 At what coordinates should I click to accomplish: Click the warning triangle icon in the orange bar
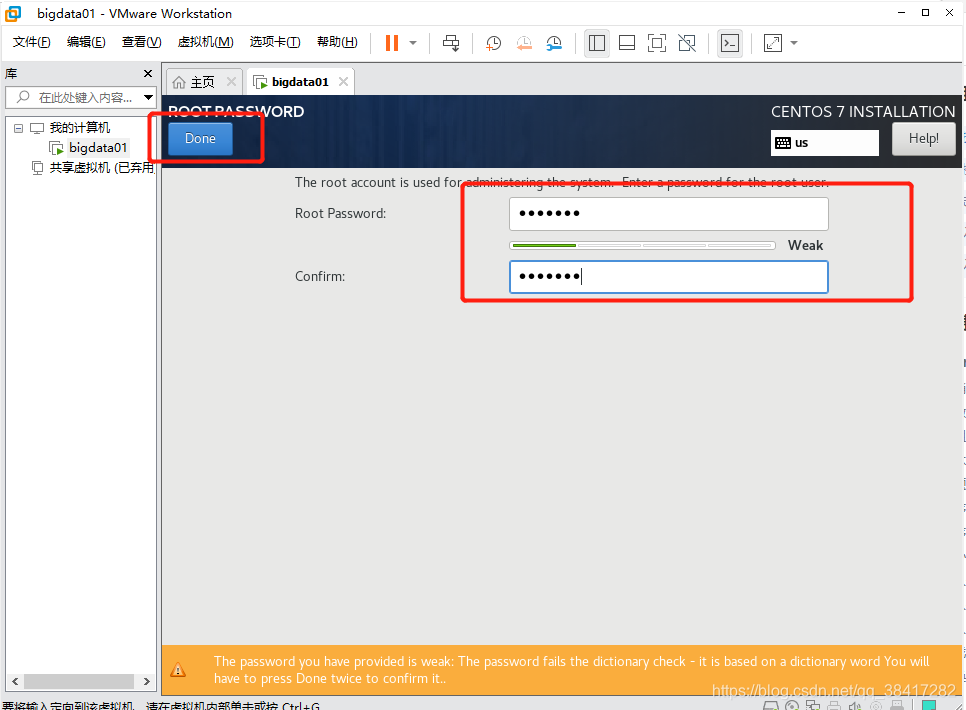coord(178,670)
